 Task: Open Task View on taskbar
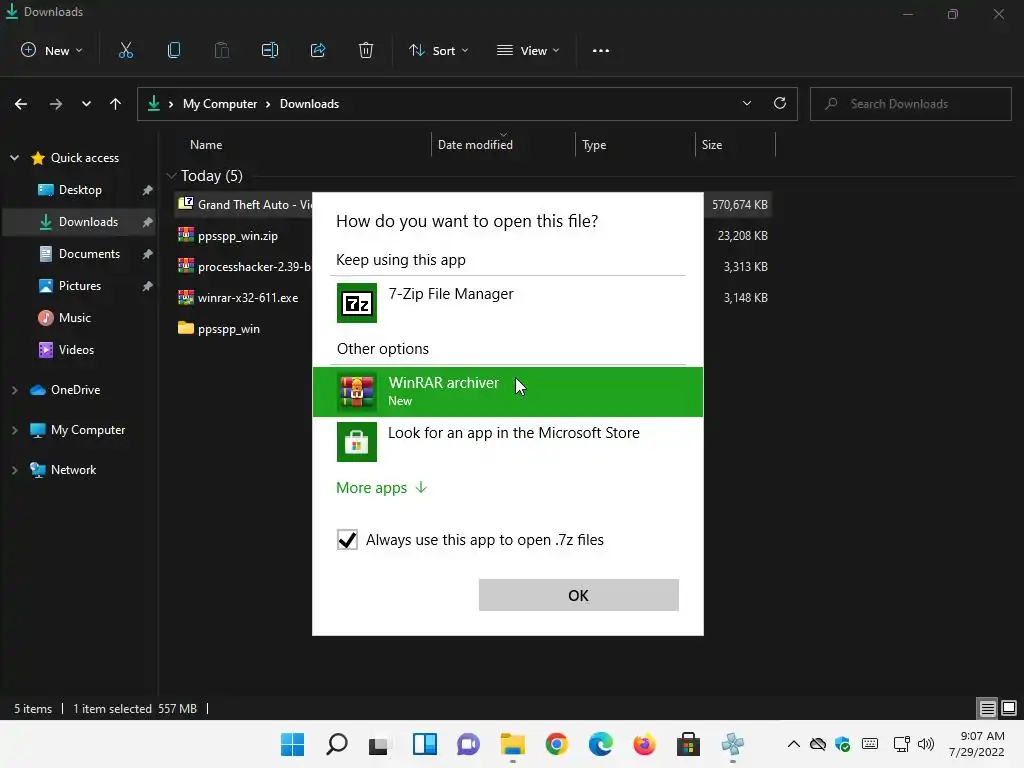pyautogui.click(x=379, y=745)
